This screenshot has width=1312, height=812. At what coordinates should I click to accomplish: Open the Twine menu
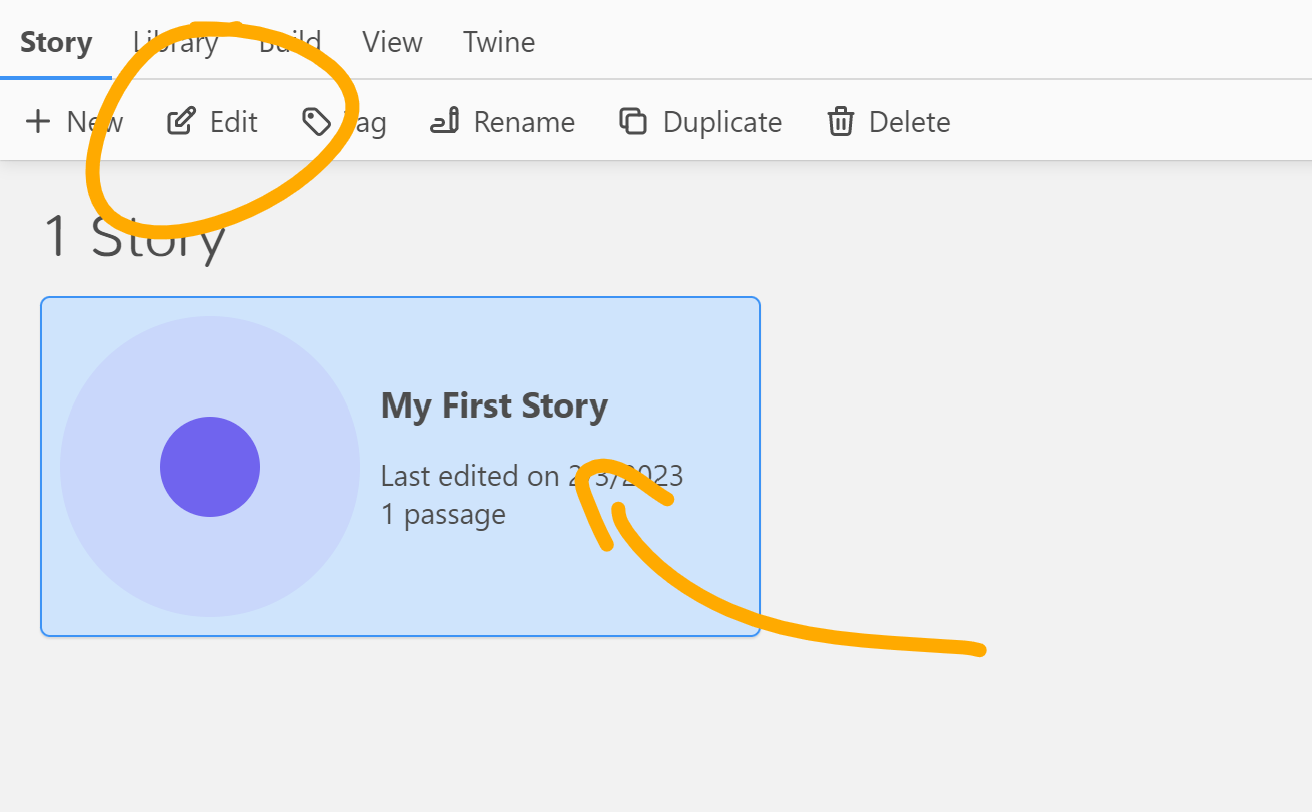click(498, 42)
